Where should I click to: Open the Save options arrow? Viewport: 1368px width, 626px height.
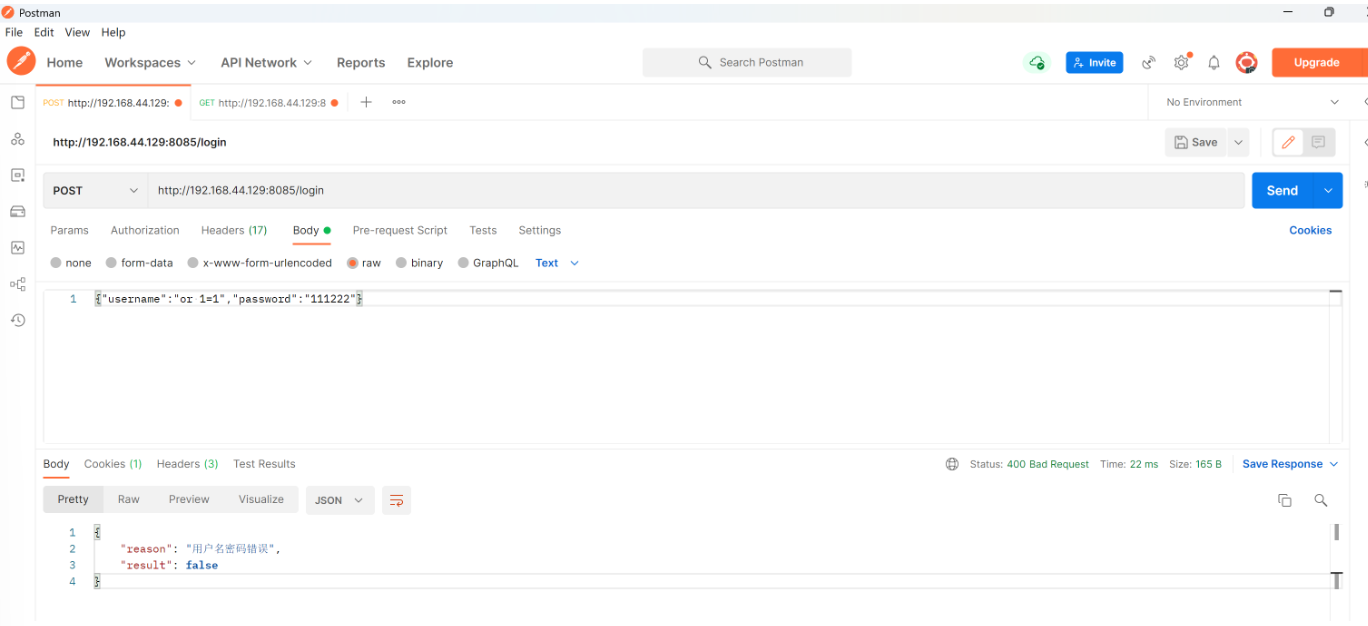pos(1239,142)
